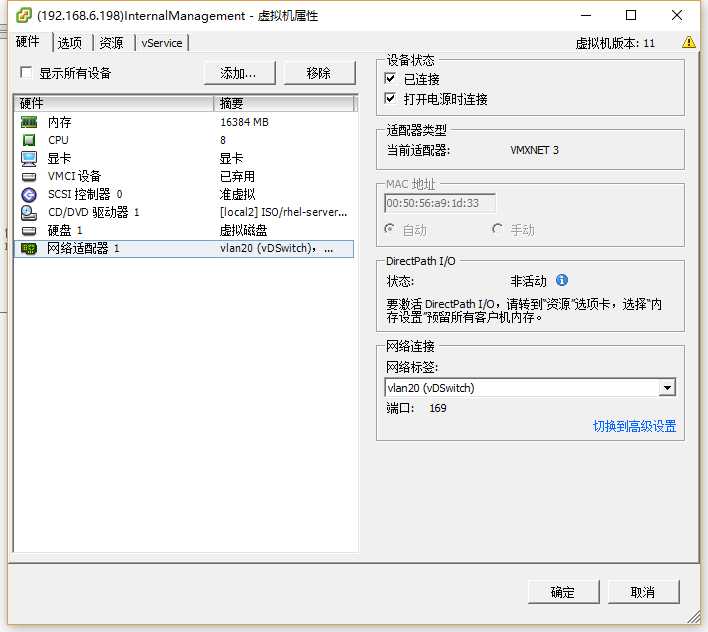Select the 硬盘 1 hard disk icon

click(x=29, y=231)
